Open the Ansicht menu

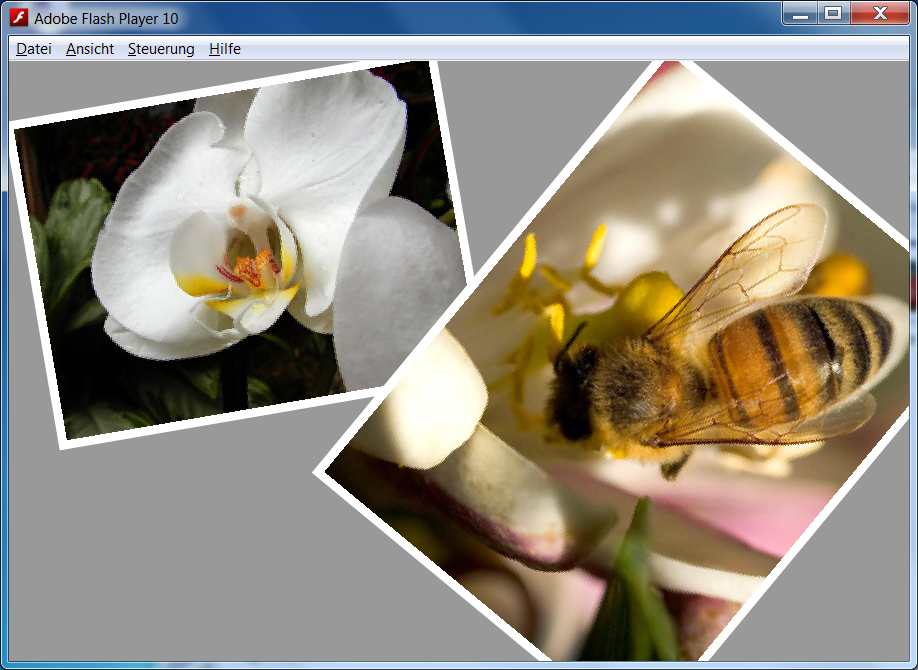(90, 49)
